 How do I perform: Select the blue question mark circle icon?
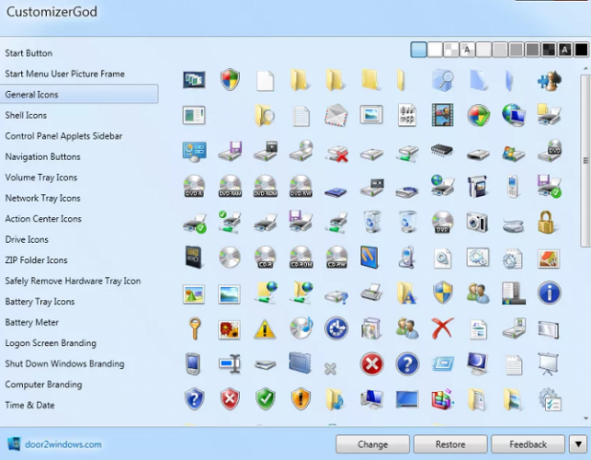point(407,364)
